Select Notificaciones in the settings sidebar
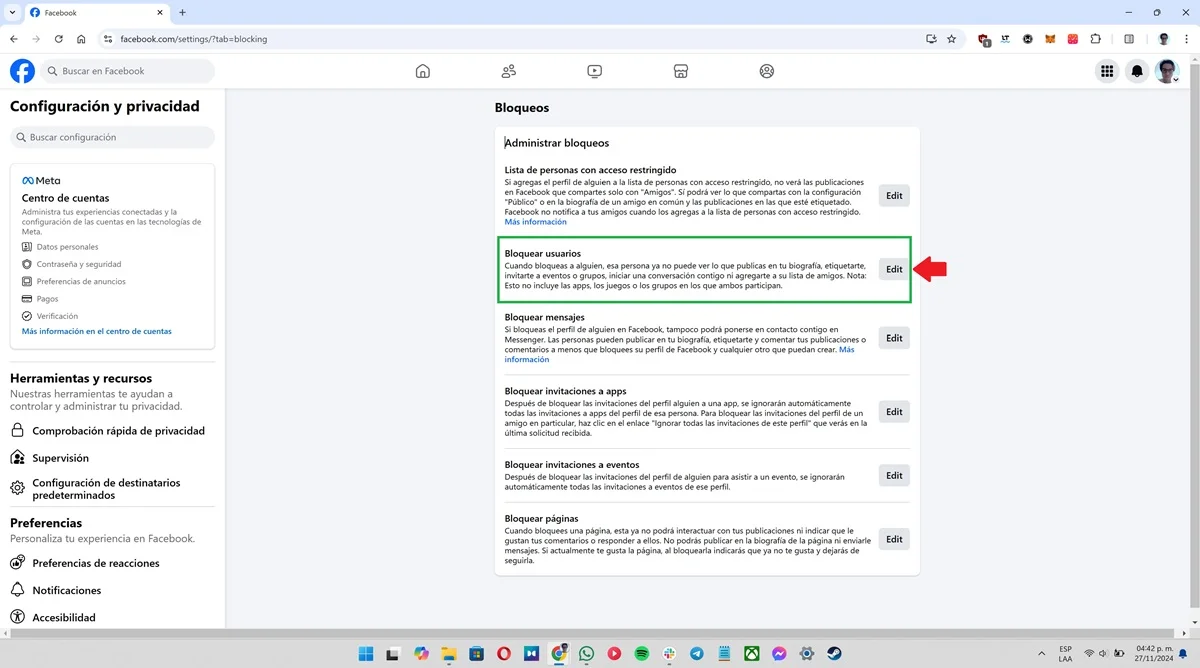 click(67, 590)
